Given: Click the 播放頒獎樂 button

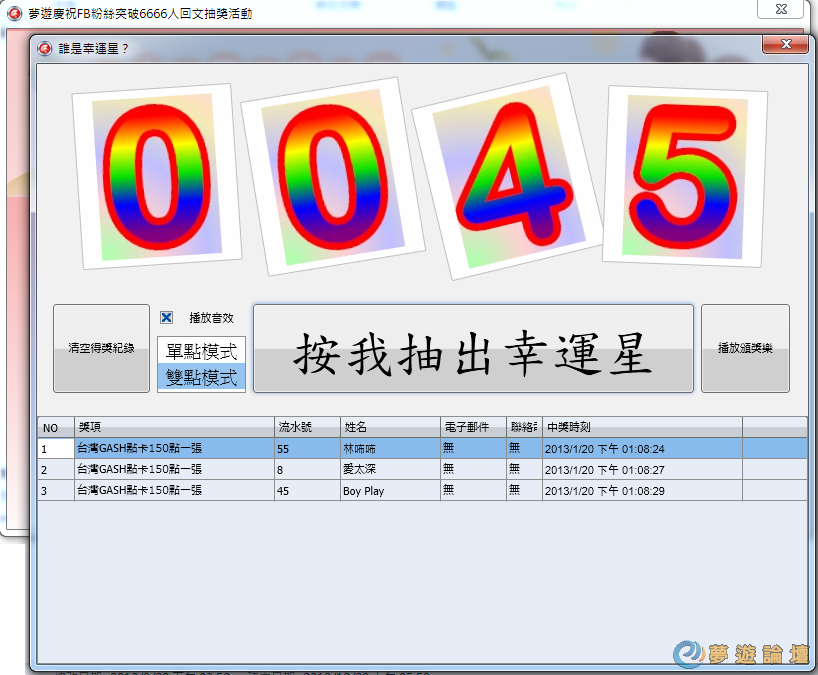Looking at the screenshot, I should tap(745, 349).
